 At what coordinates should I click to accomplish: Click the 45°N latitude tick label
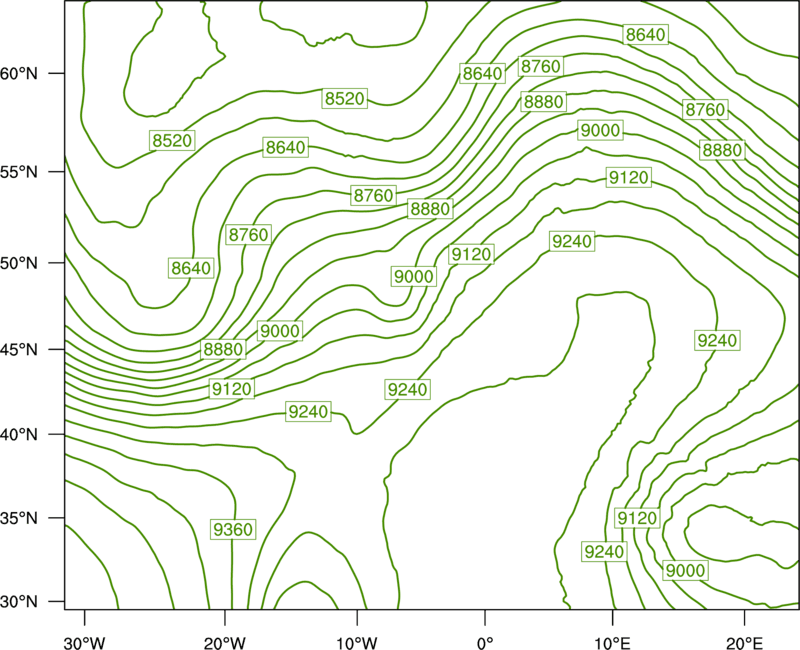pyautogui.click(x=19, y=349)
